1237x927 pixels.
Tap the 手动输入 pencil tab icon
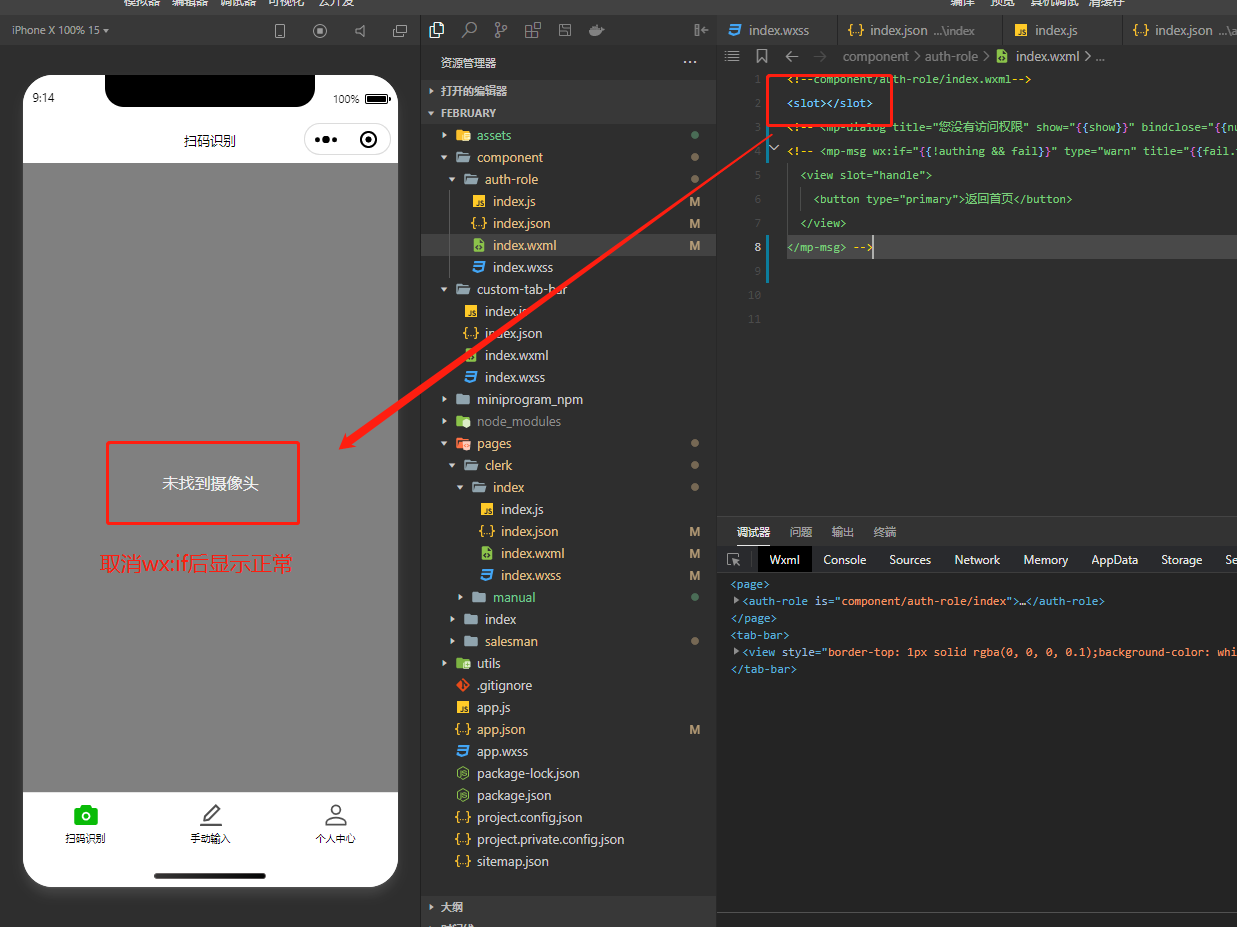211,815
